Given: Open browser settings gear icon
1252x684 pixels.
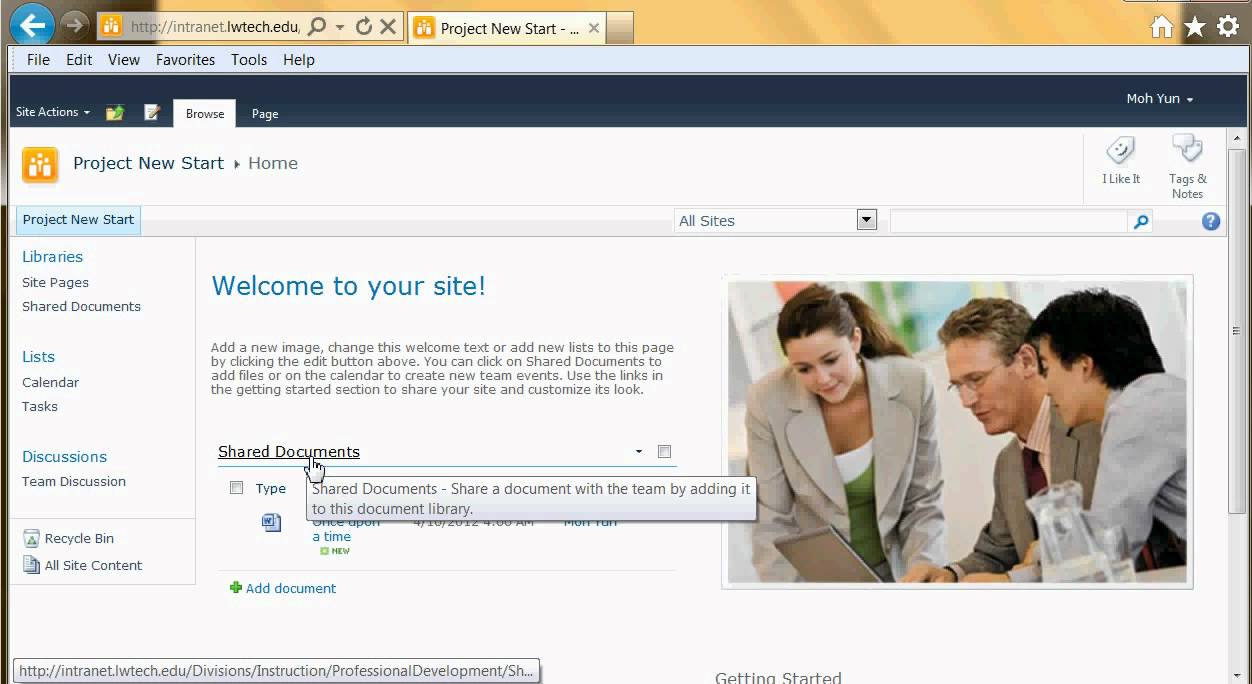Looking at the screenshot, I should [1228, 27].
